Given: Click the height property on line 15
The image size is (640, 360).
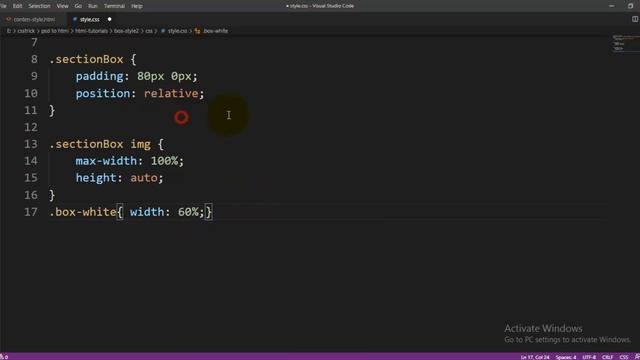Looking at the screenshot, I should [x=96, y=178].
